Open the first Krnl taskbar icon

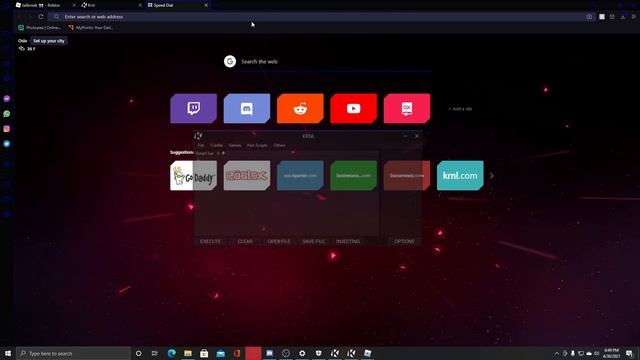click(335, 353)
